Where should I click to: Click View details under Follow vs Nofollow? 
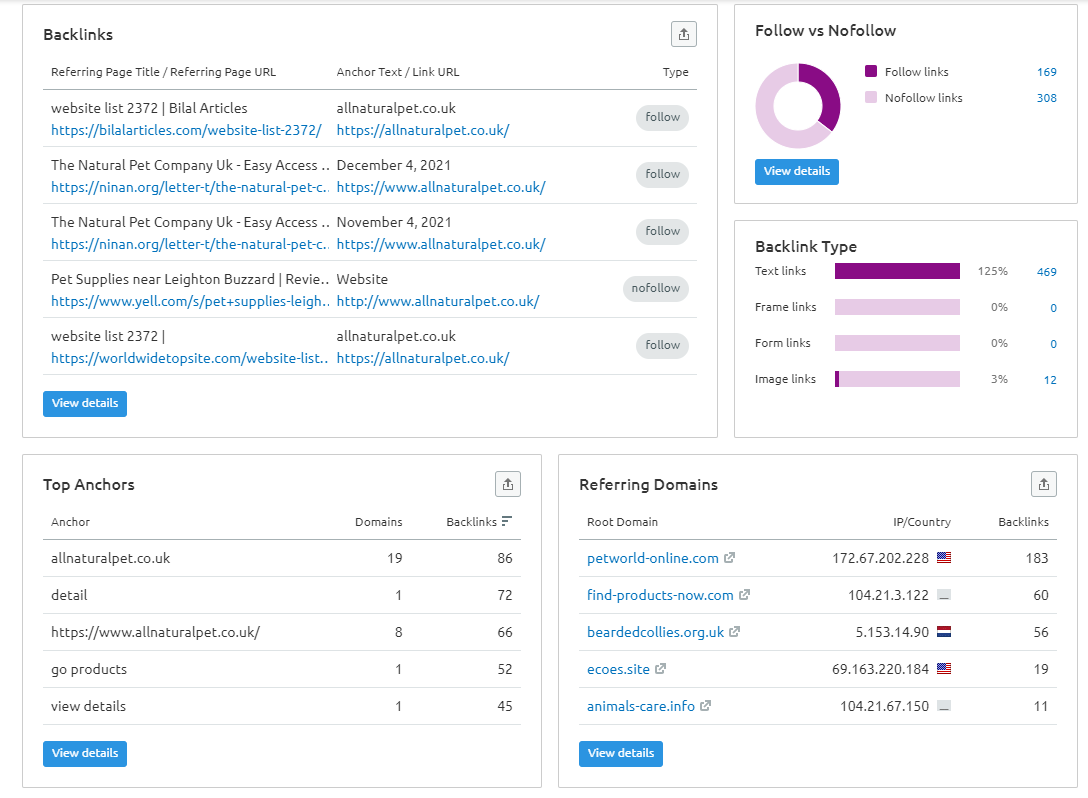(x=796, y=172)
